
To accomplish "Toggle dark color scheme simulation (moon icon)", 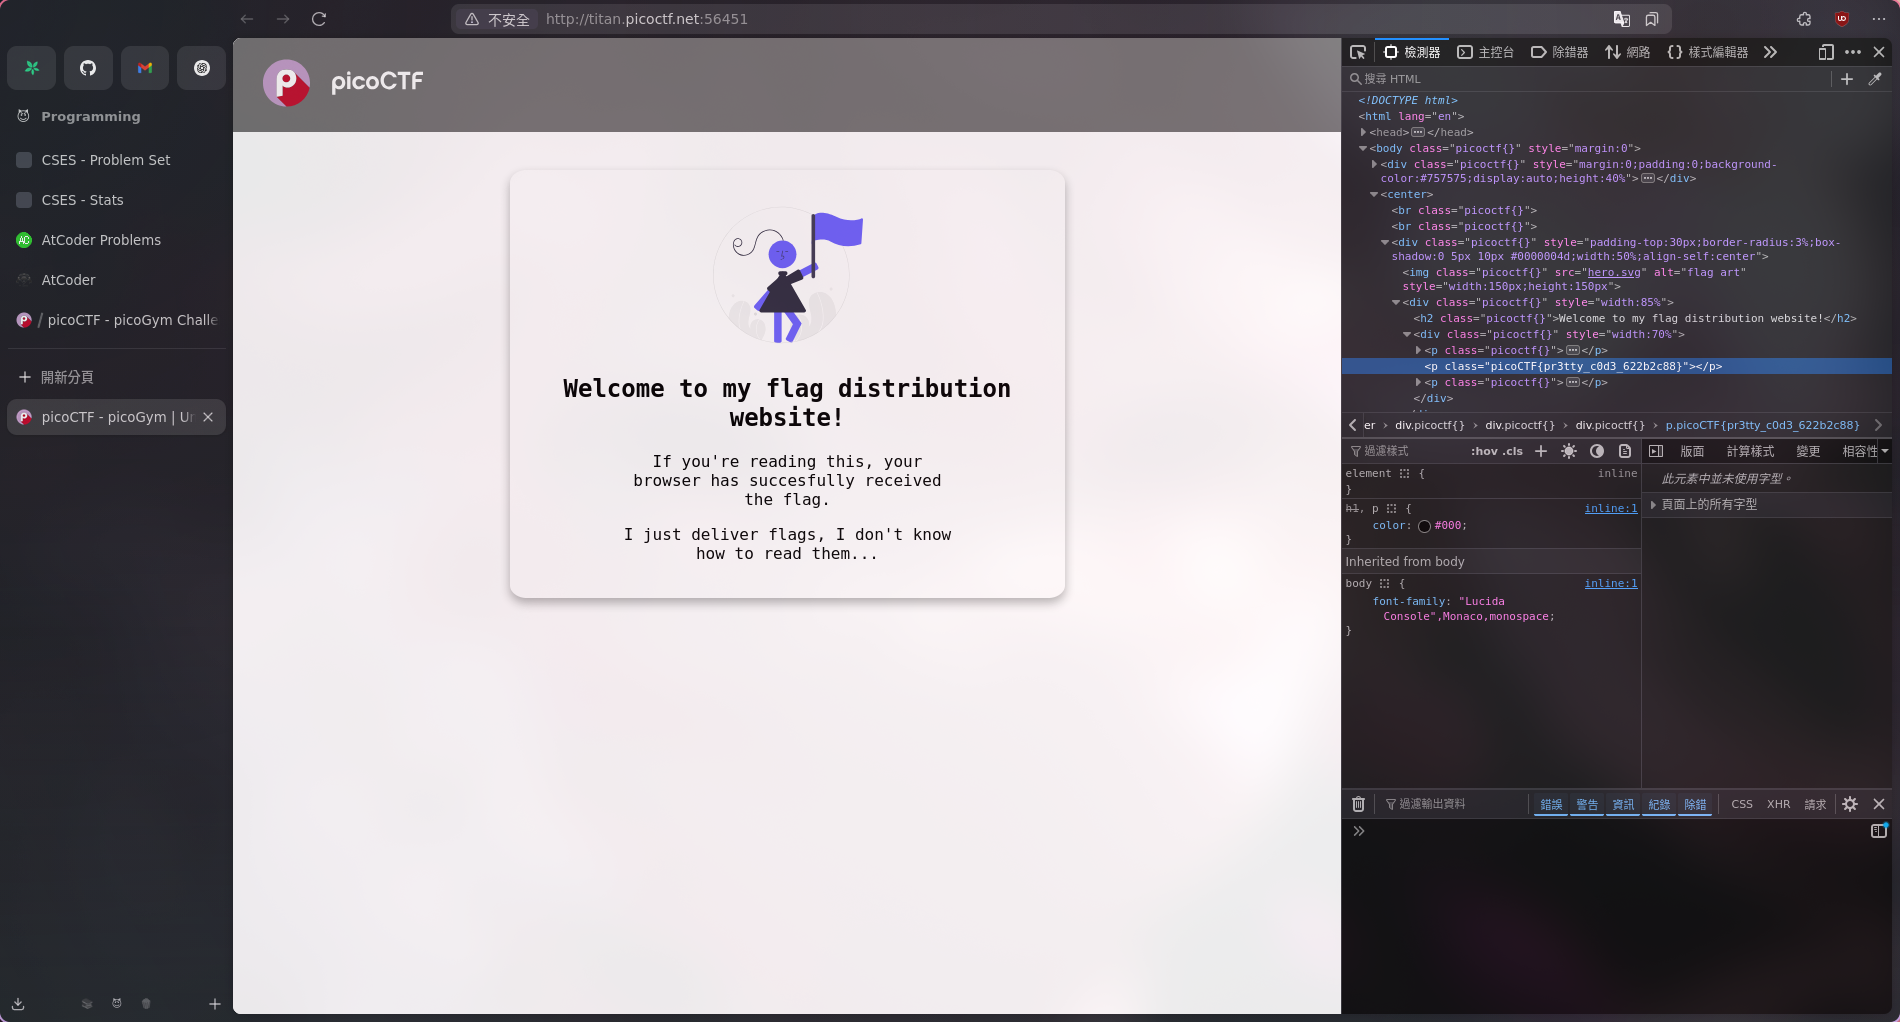I will tap(1597, 451).
